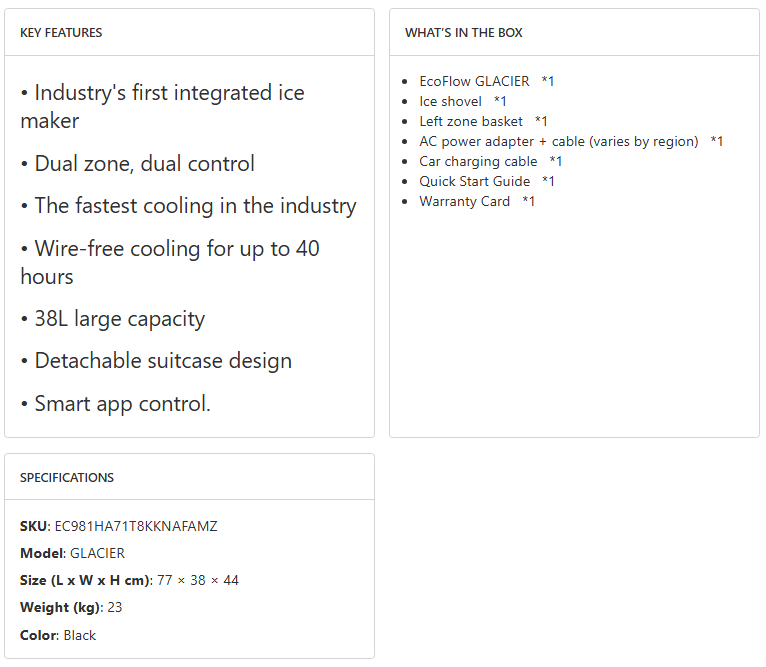This screenshot has width=766, height=667.
Task: Click the SKU value EC981HA71T8KKNAFAMZ
Action: click(136, 526)
